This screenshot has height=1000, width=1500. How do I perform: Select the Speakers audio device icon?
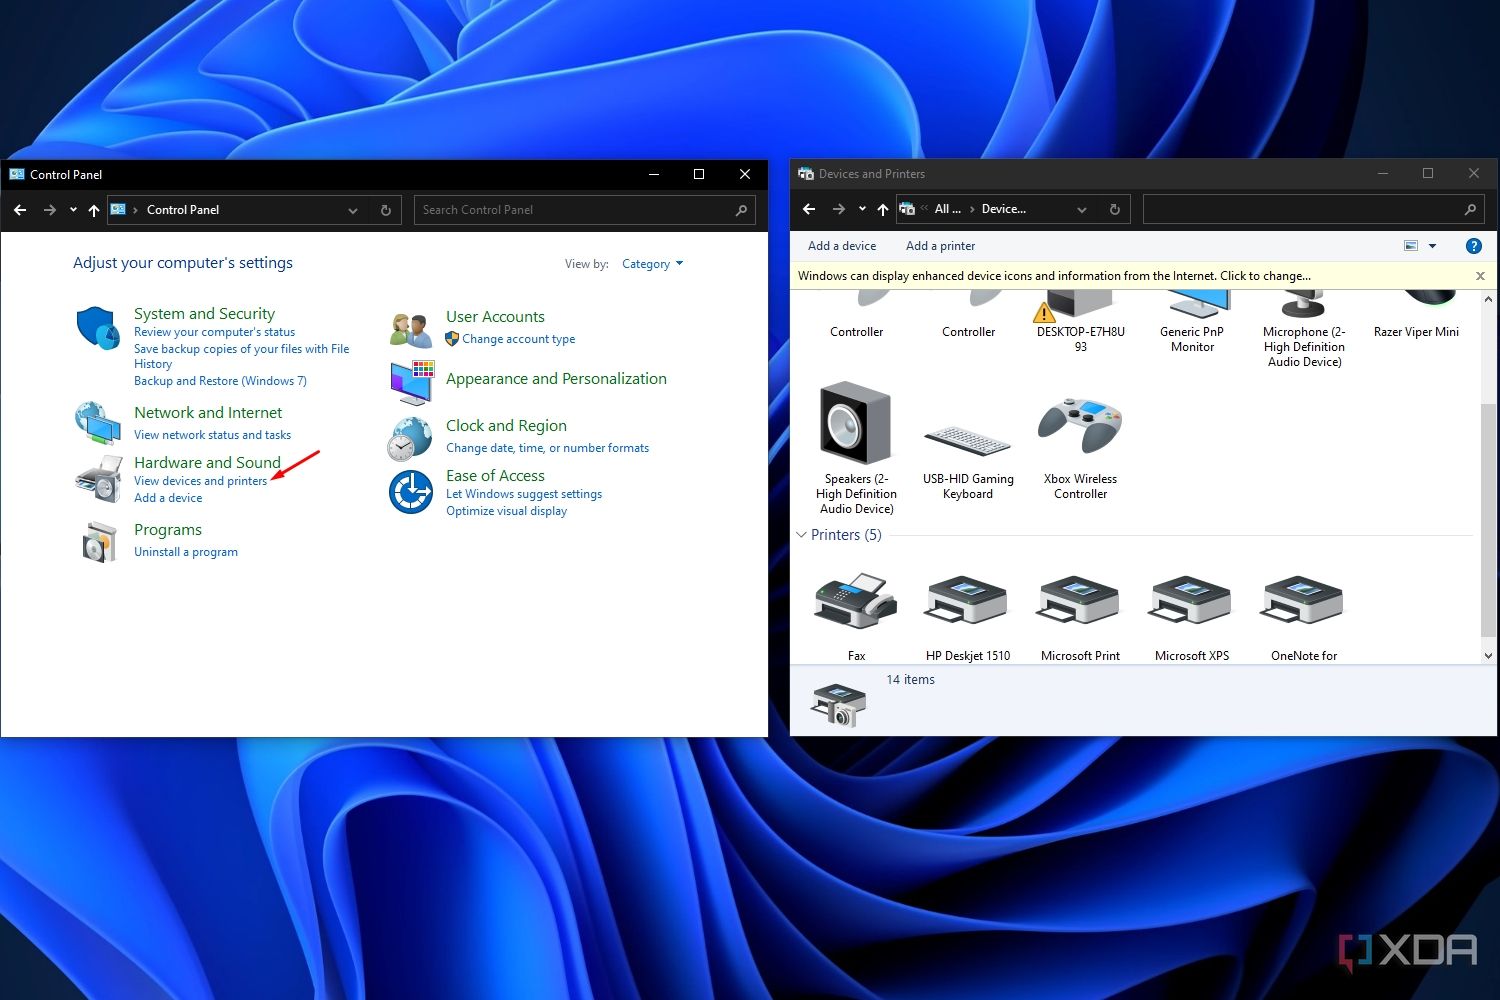click(x=856, y=423)
